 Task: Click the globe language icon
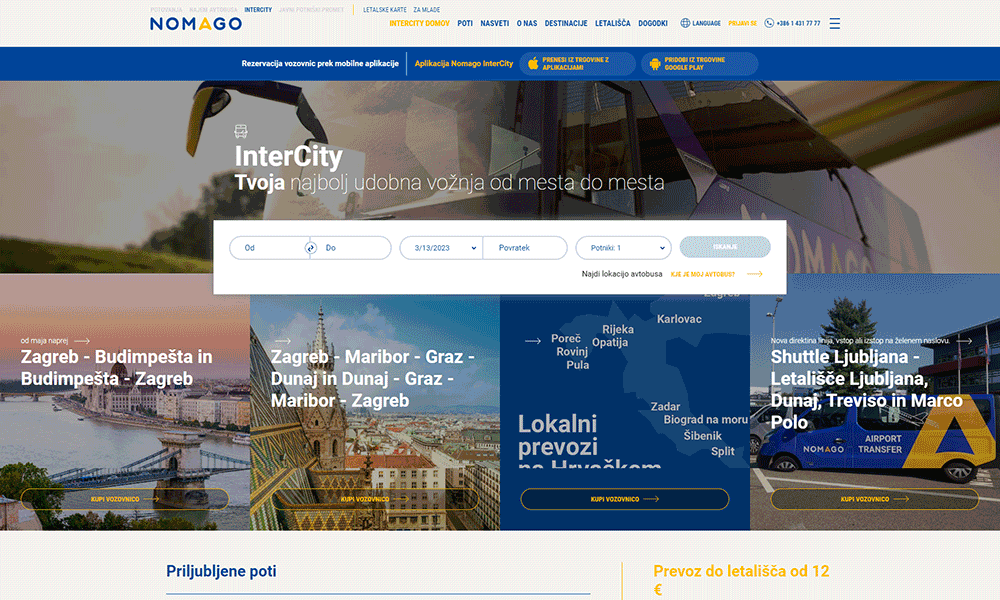pyautogui.click(x=685, y=23)
